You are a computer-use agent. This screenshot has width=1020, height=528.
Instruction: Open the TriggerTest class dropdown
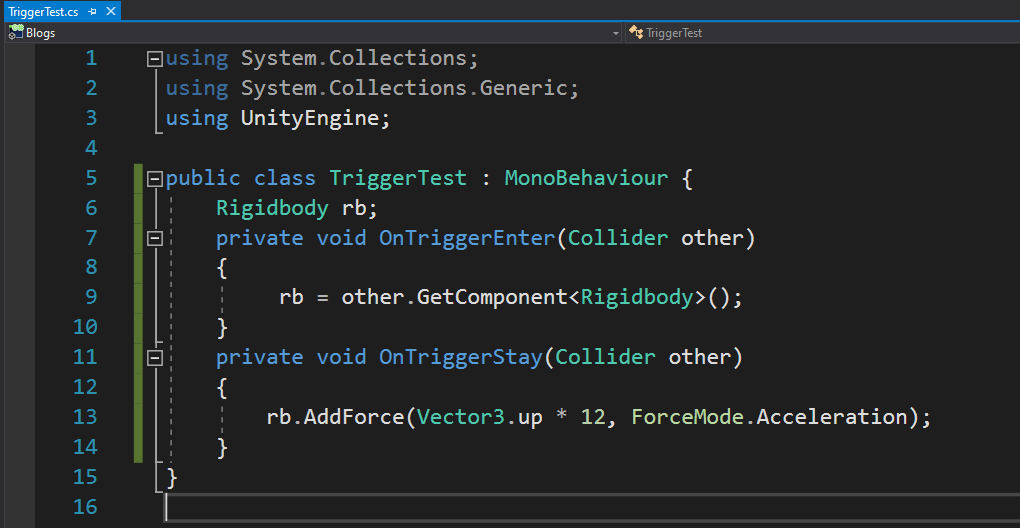pyautogui.click(x=822, y=33)
